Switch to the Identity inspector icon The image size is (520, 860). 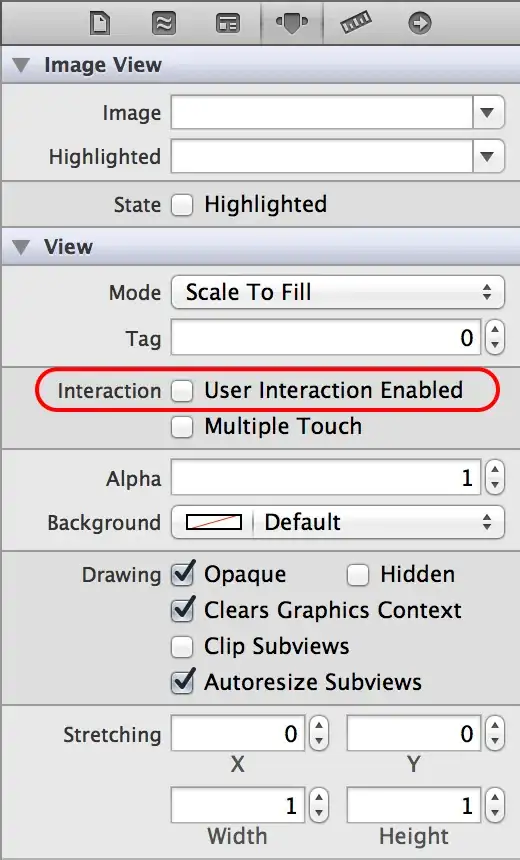point(228,24)
